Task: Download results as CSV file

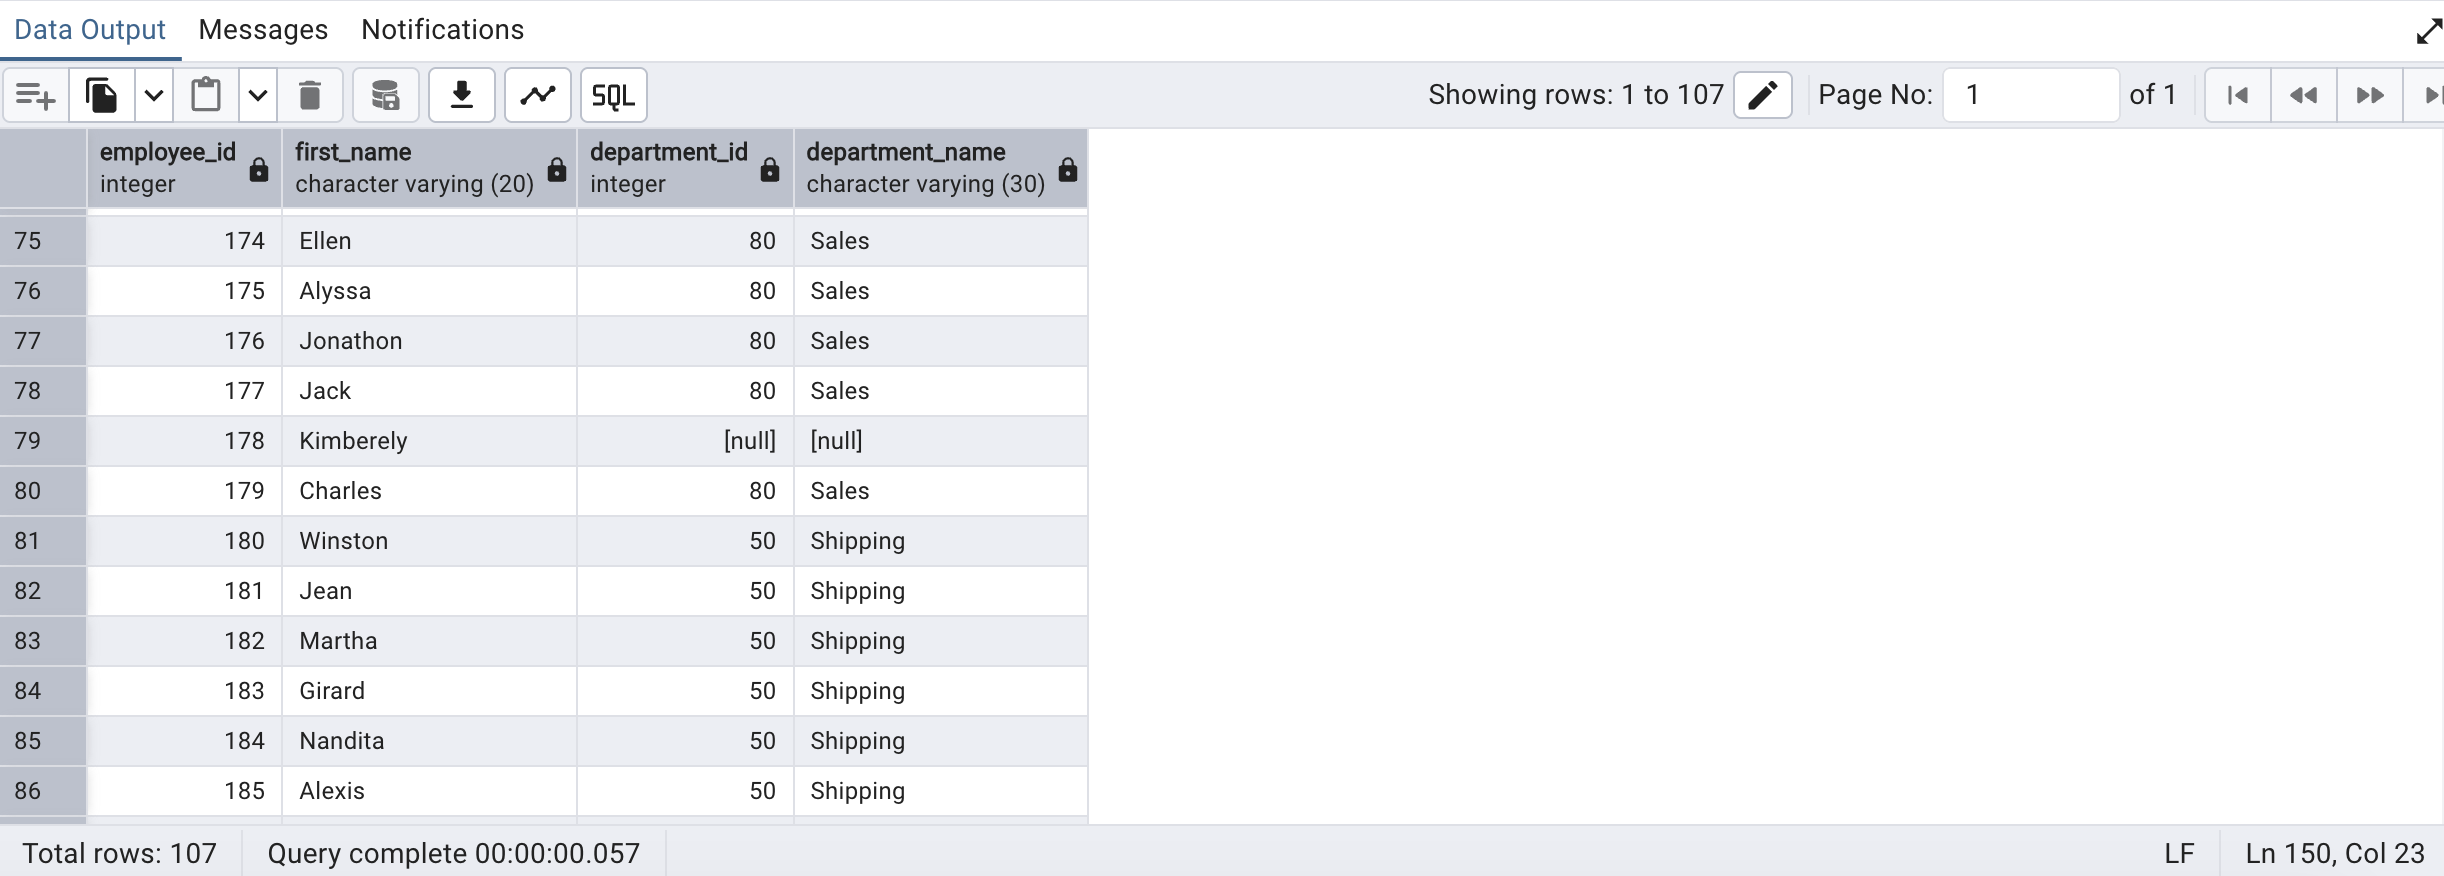Action: click(x=461, y=96)
